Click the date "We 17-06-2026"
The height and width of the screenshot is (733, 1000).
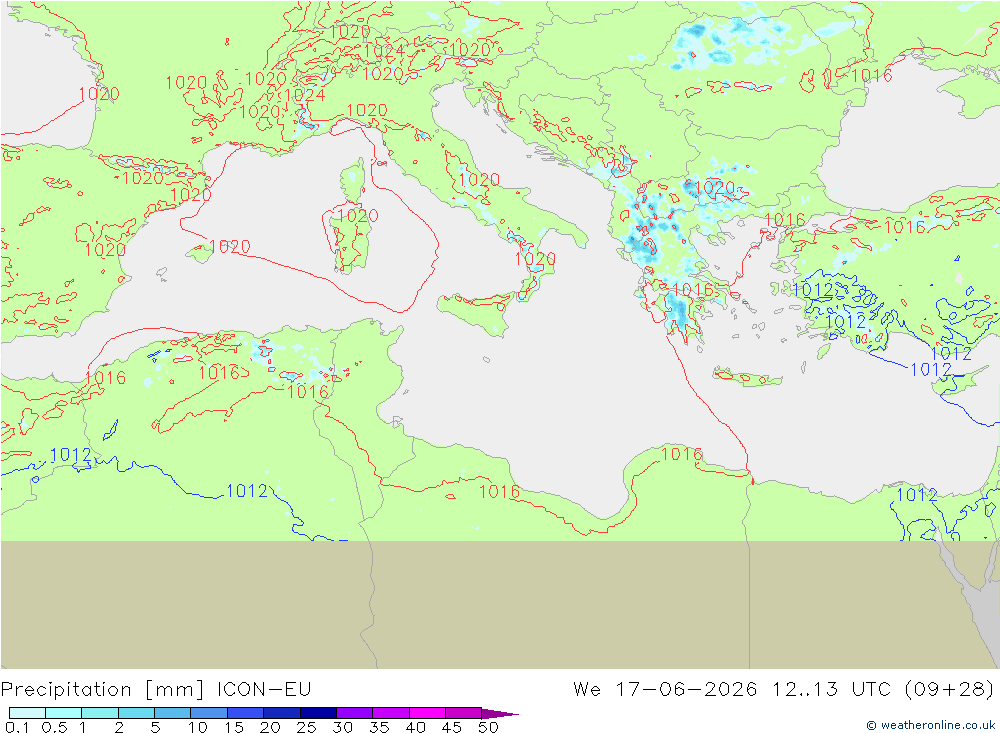(x=665, y=690)
